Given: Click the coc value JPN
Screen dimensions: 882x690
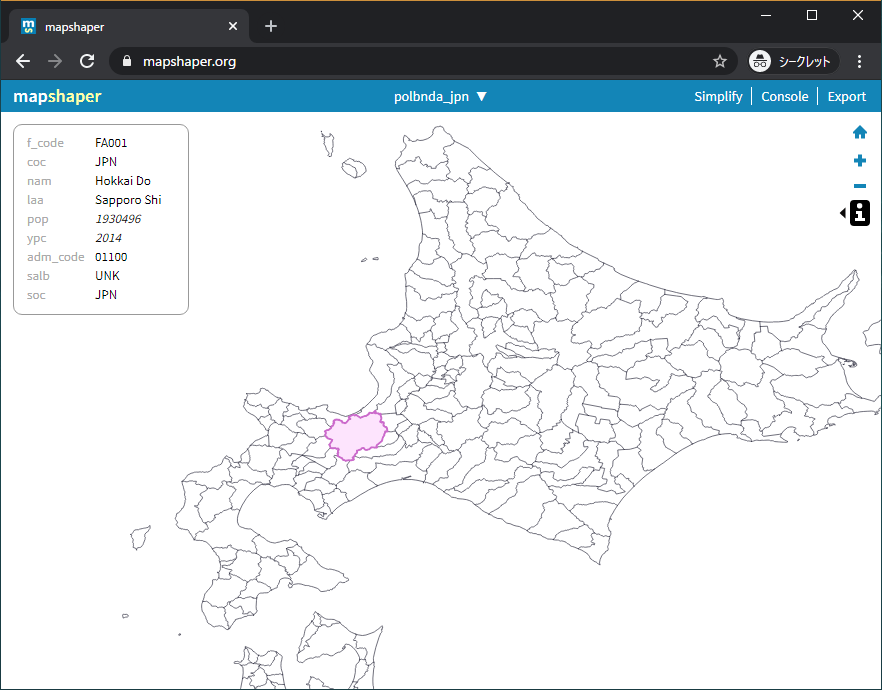Looking at the screenshot, I should pos(106,161).
